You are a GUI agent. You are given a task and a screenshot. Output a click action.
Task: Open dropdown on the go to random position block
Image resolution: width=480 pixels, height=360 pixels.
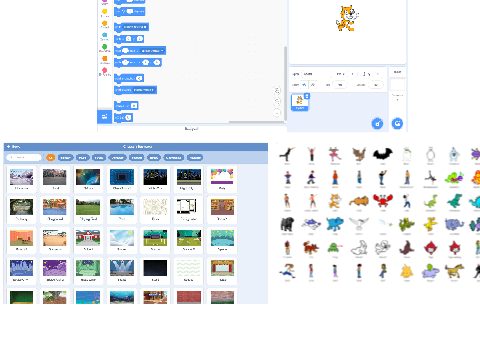coord(136,27)
